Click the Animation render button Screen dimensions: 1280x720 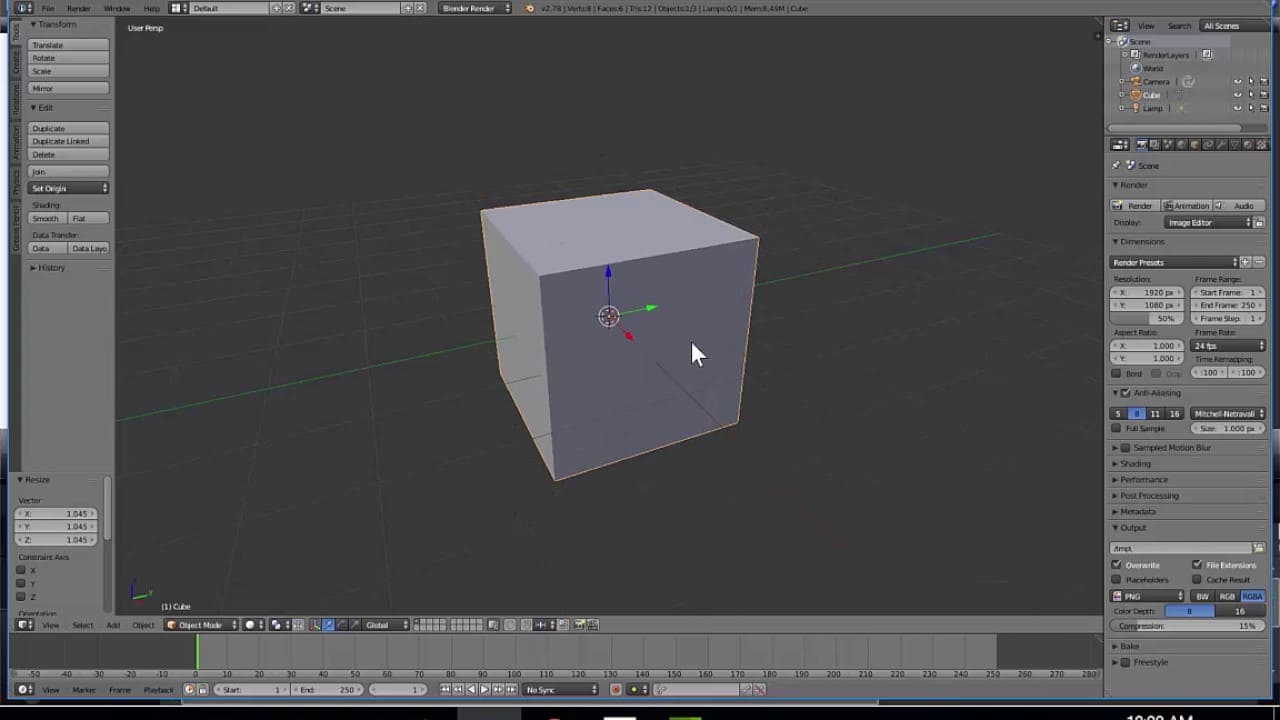1189,205
